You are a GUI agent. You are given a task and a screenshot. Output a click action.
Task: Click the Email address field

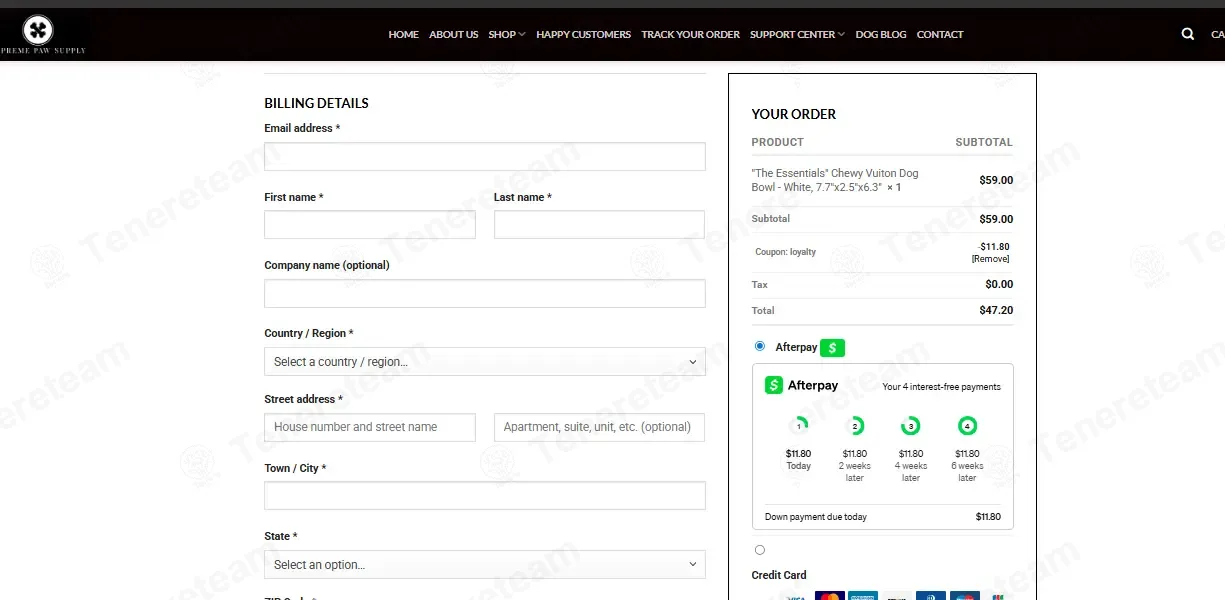coord(485,157)
